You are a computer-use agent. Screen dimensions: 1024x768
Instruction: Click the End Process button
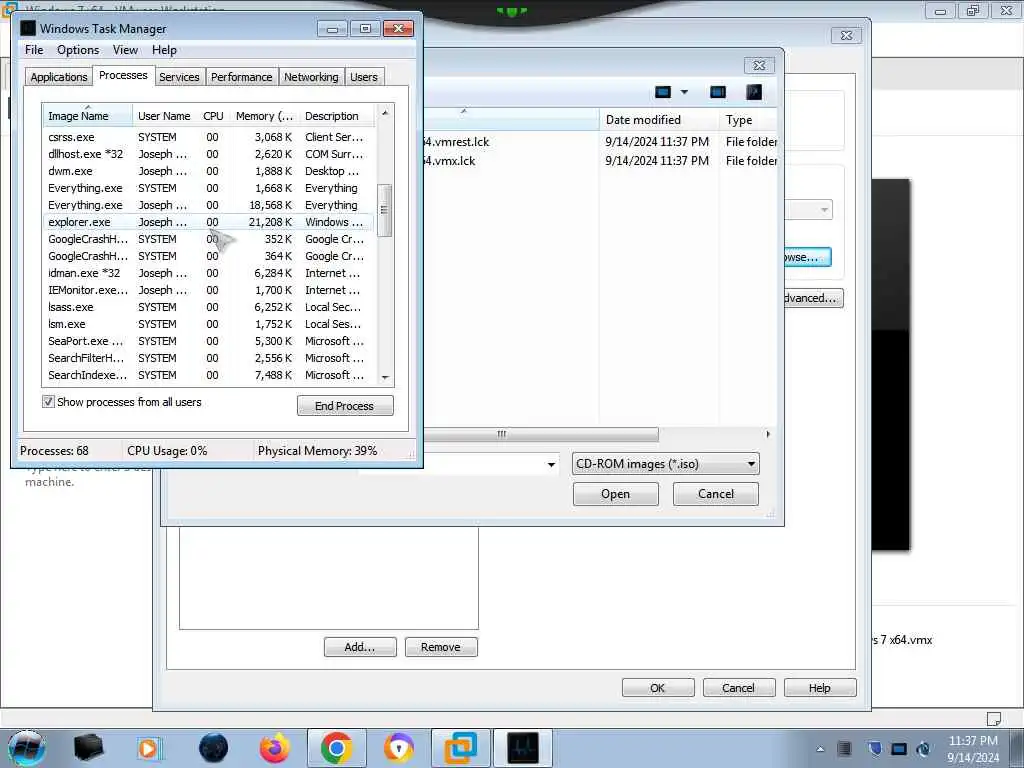coord(345,406)
